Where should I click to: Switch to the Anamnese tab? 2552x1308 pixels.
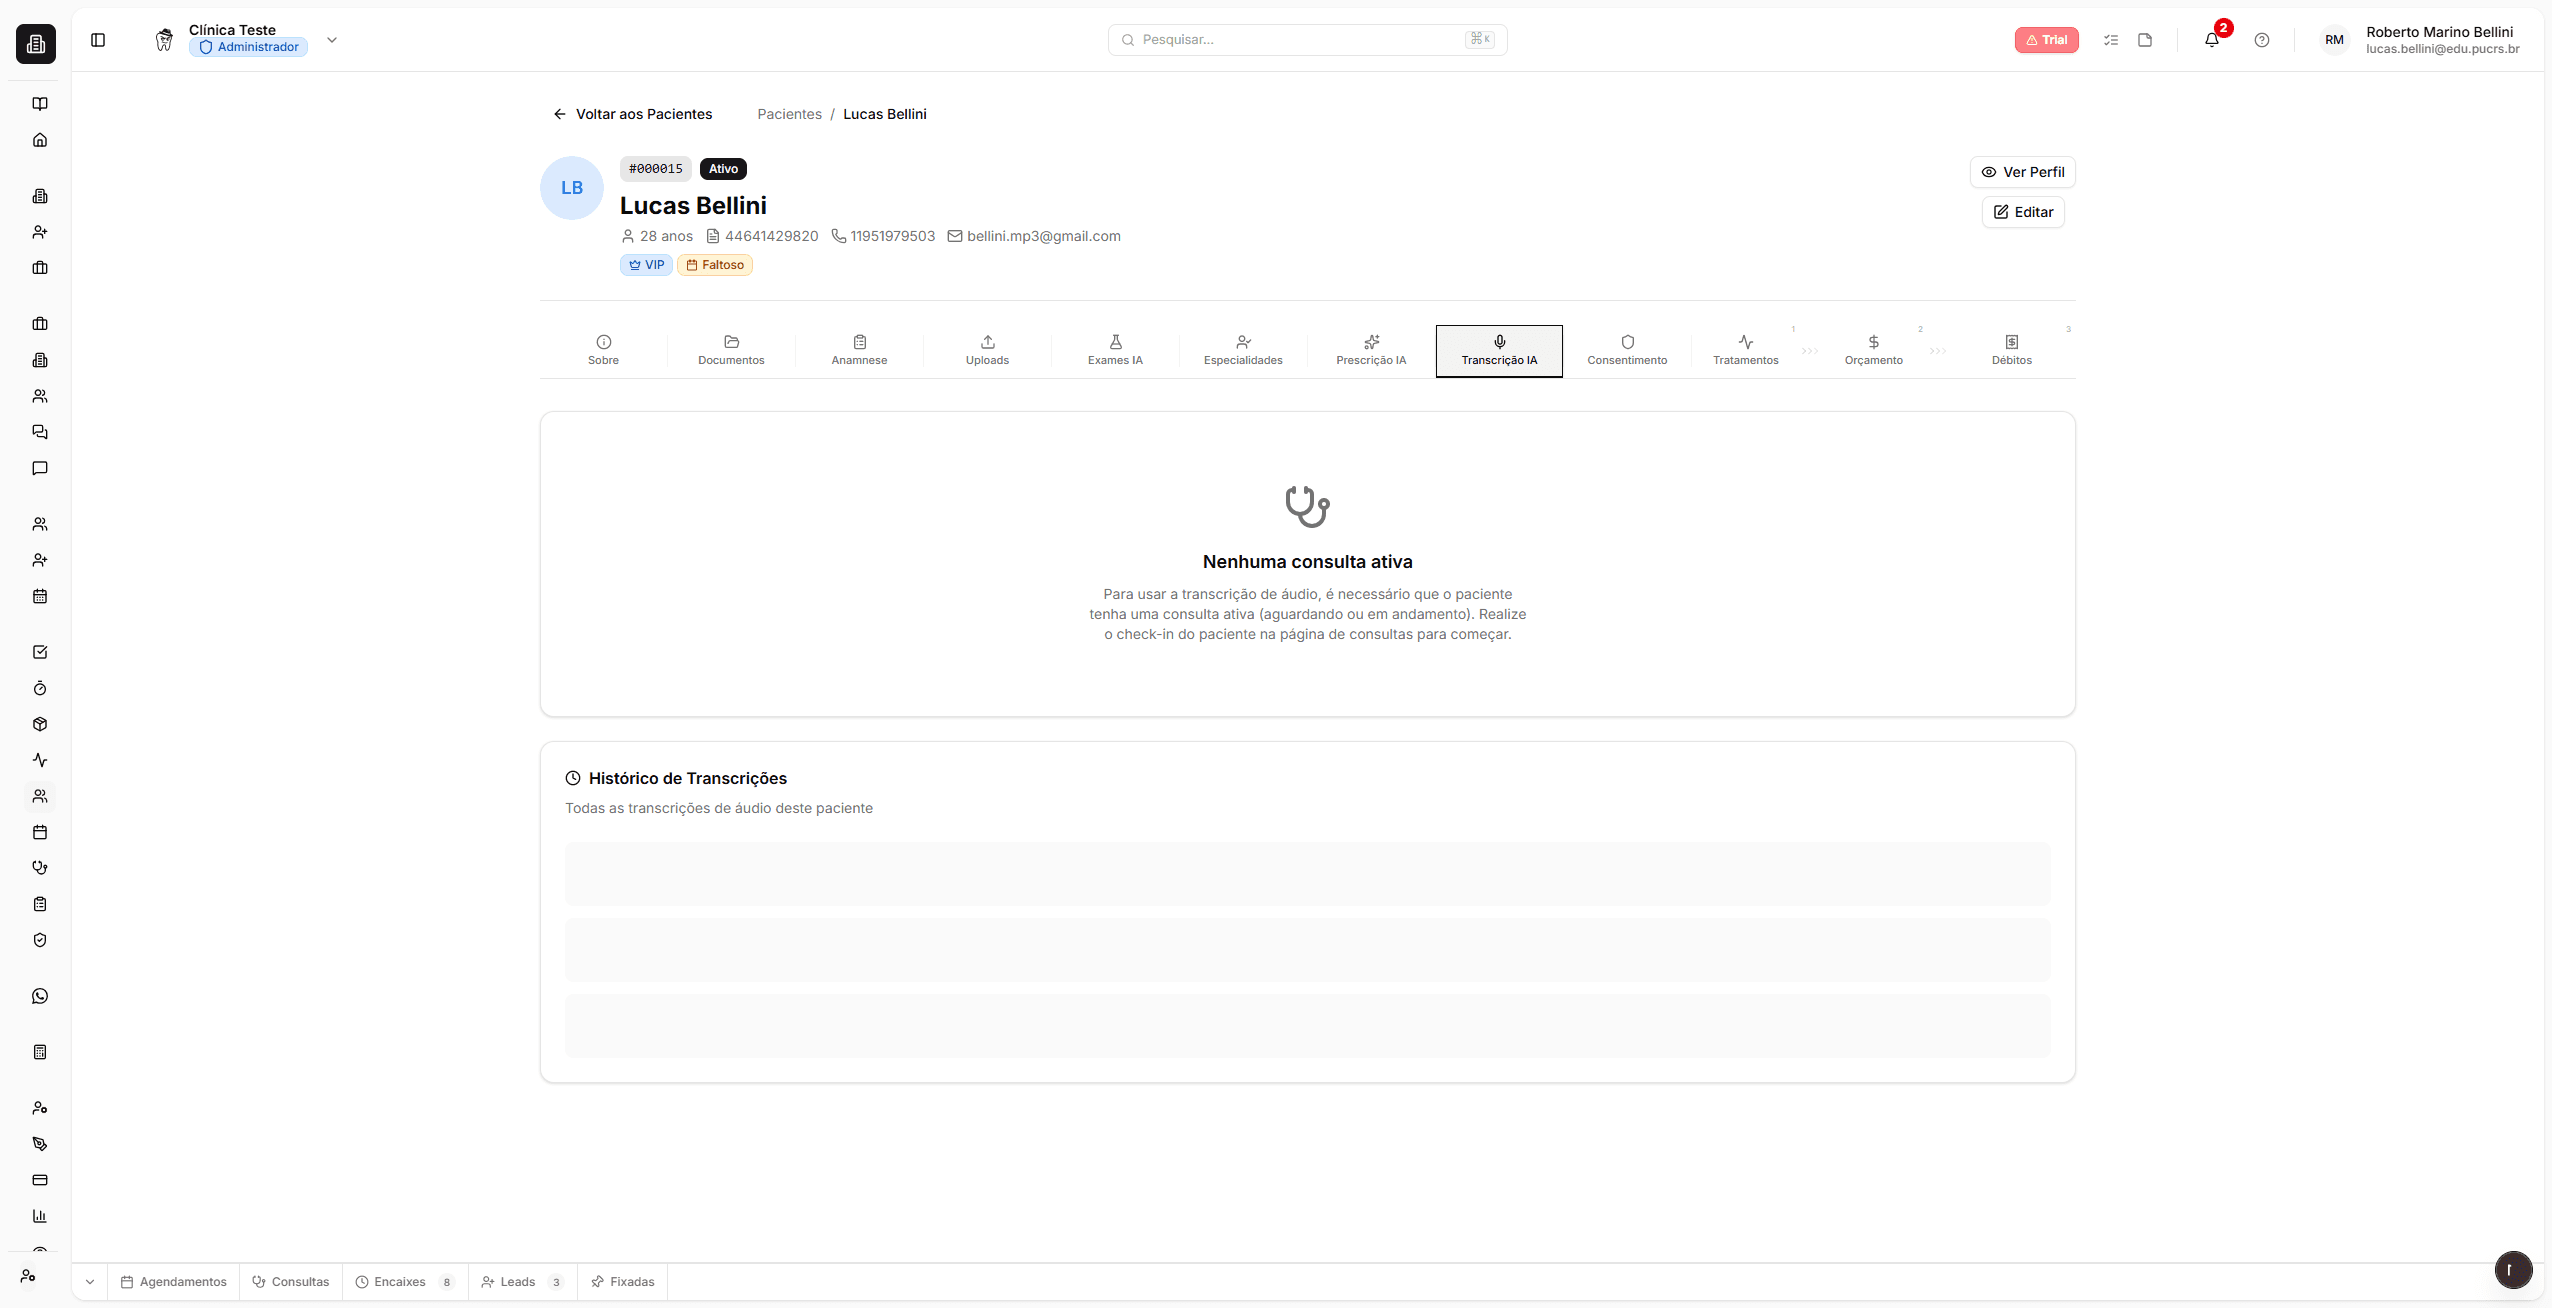[859, 350]
